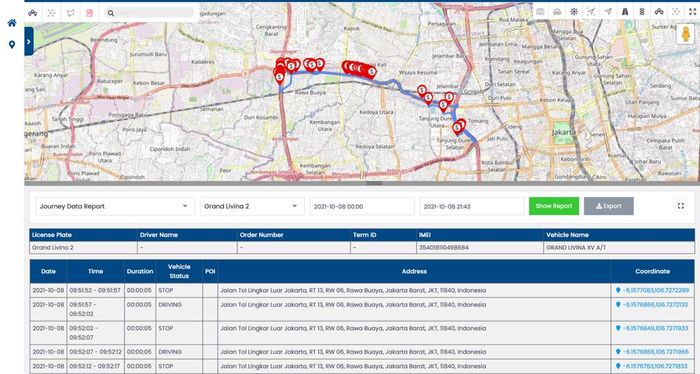This screenshot has height=374, width=700.
Task: Select the vehicle car icon in left map toolbar
Action: pyautogui.click(x=33, y=13)
